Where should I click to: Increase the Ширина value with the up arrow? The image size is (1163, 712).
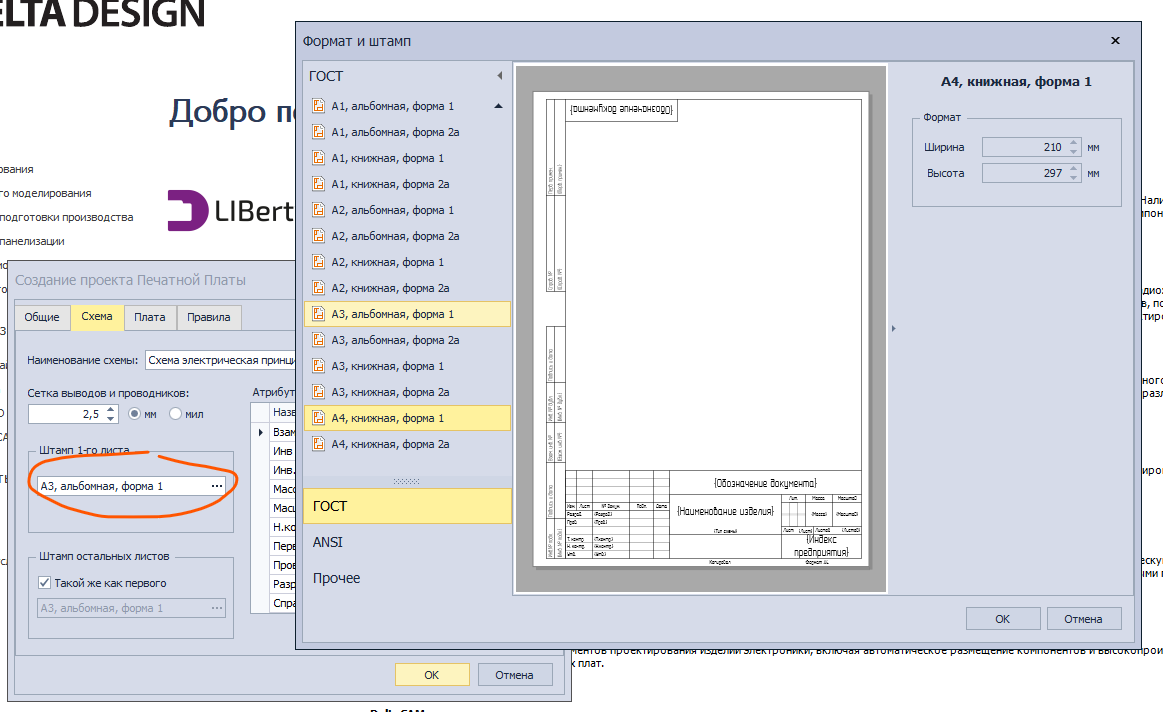pyautogui.click(x=1074, y=143)
